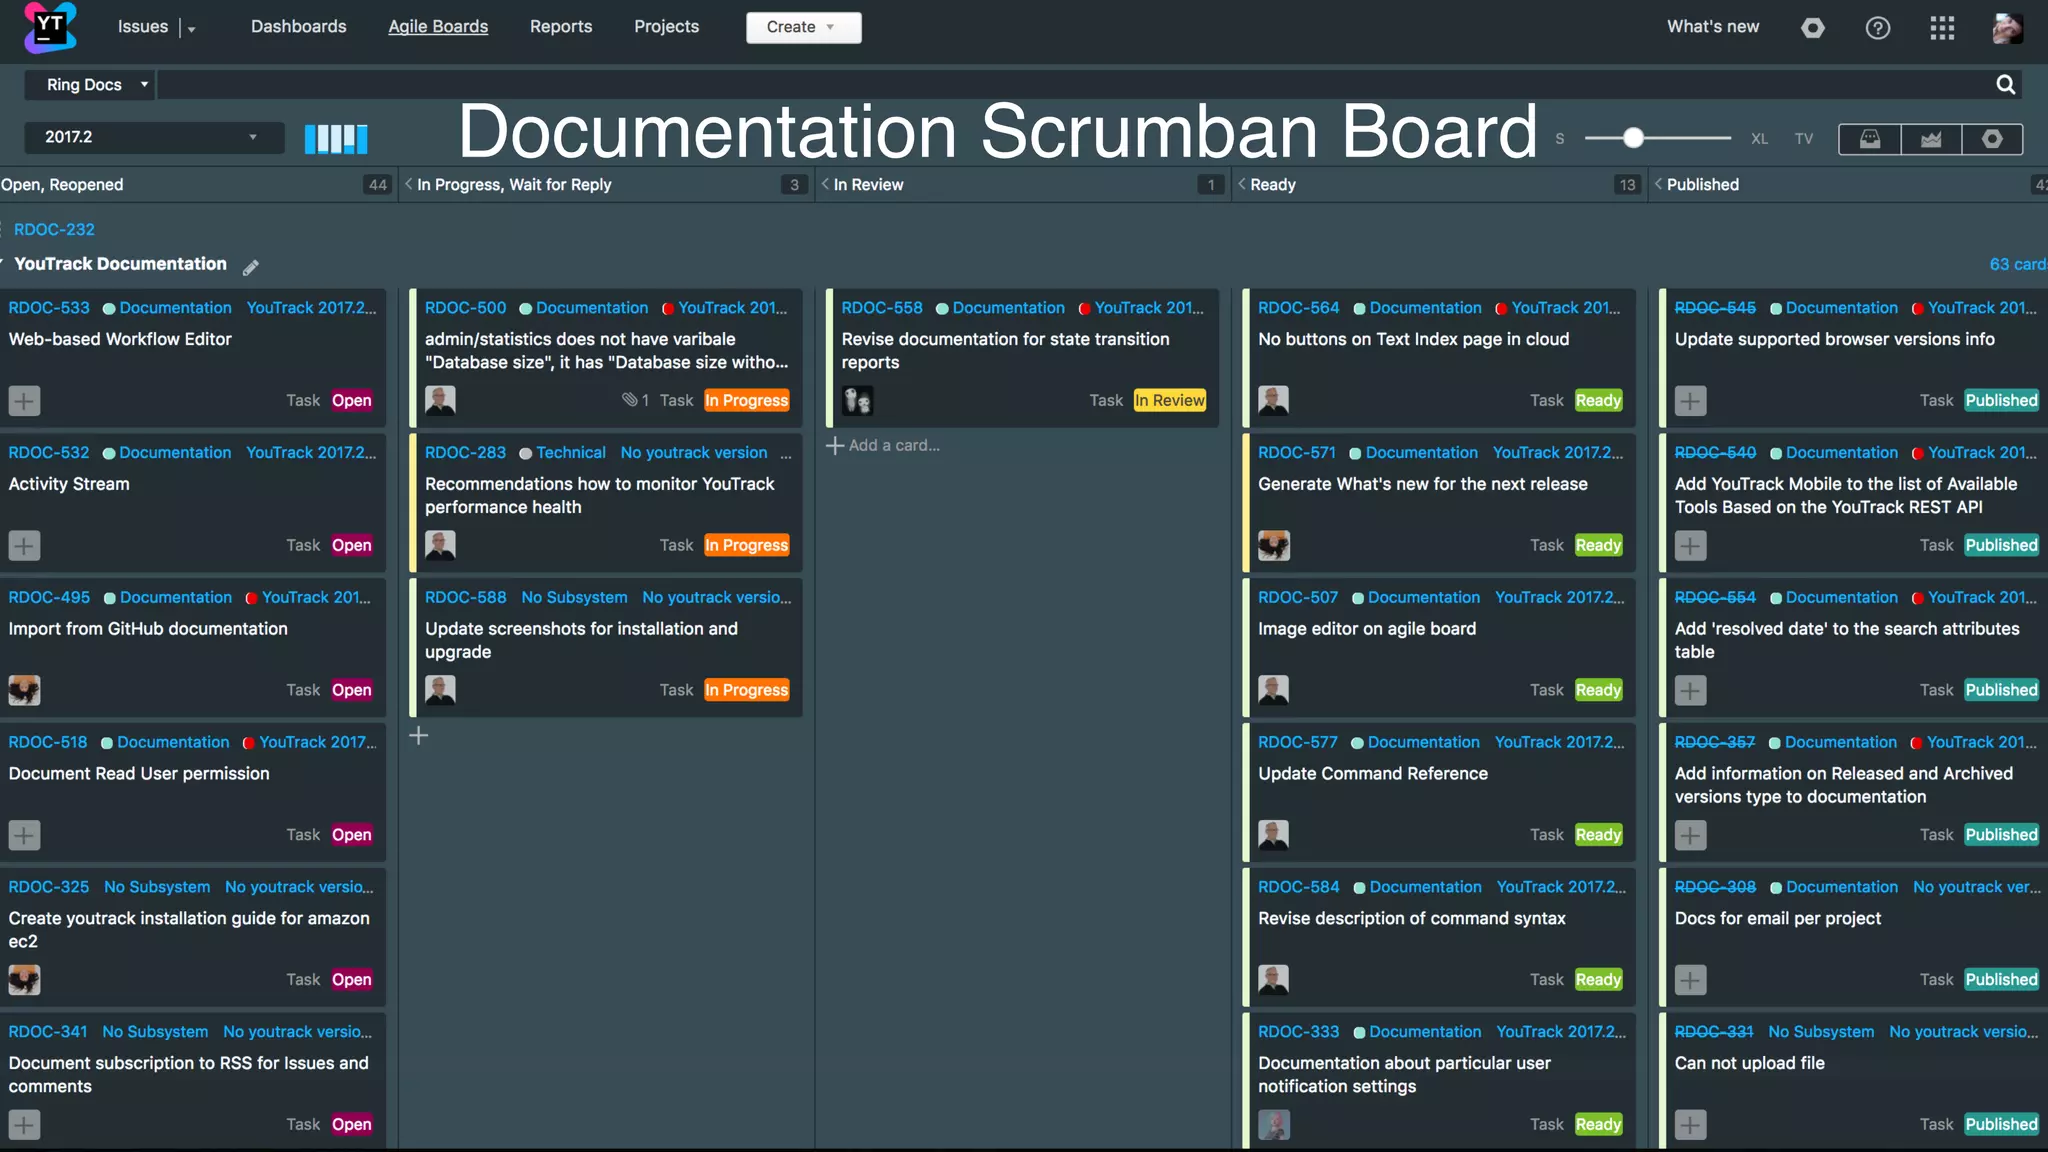Click In Review state badge on RDOC-558
Image resolution: width=2048 pixels, height=1152 pixels.
pyautogui.click(x=1170, y=401)
